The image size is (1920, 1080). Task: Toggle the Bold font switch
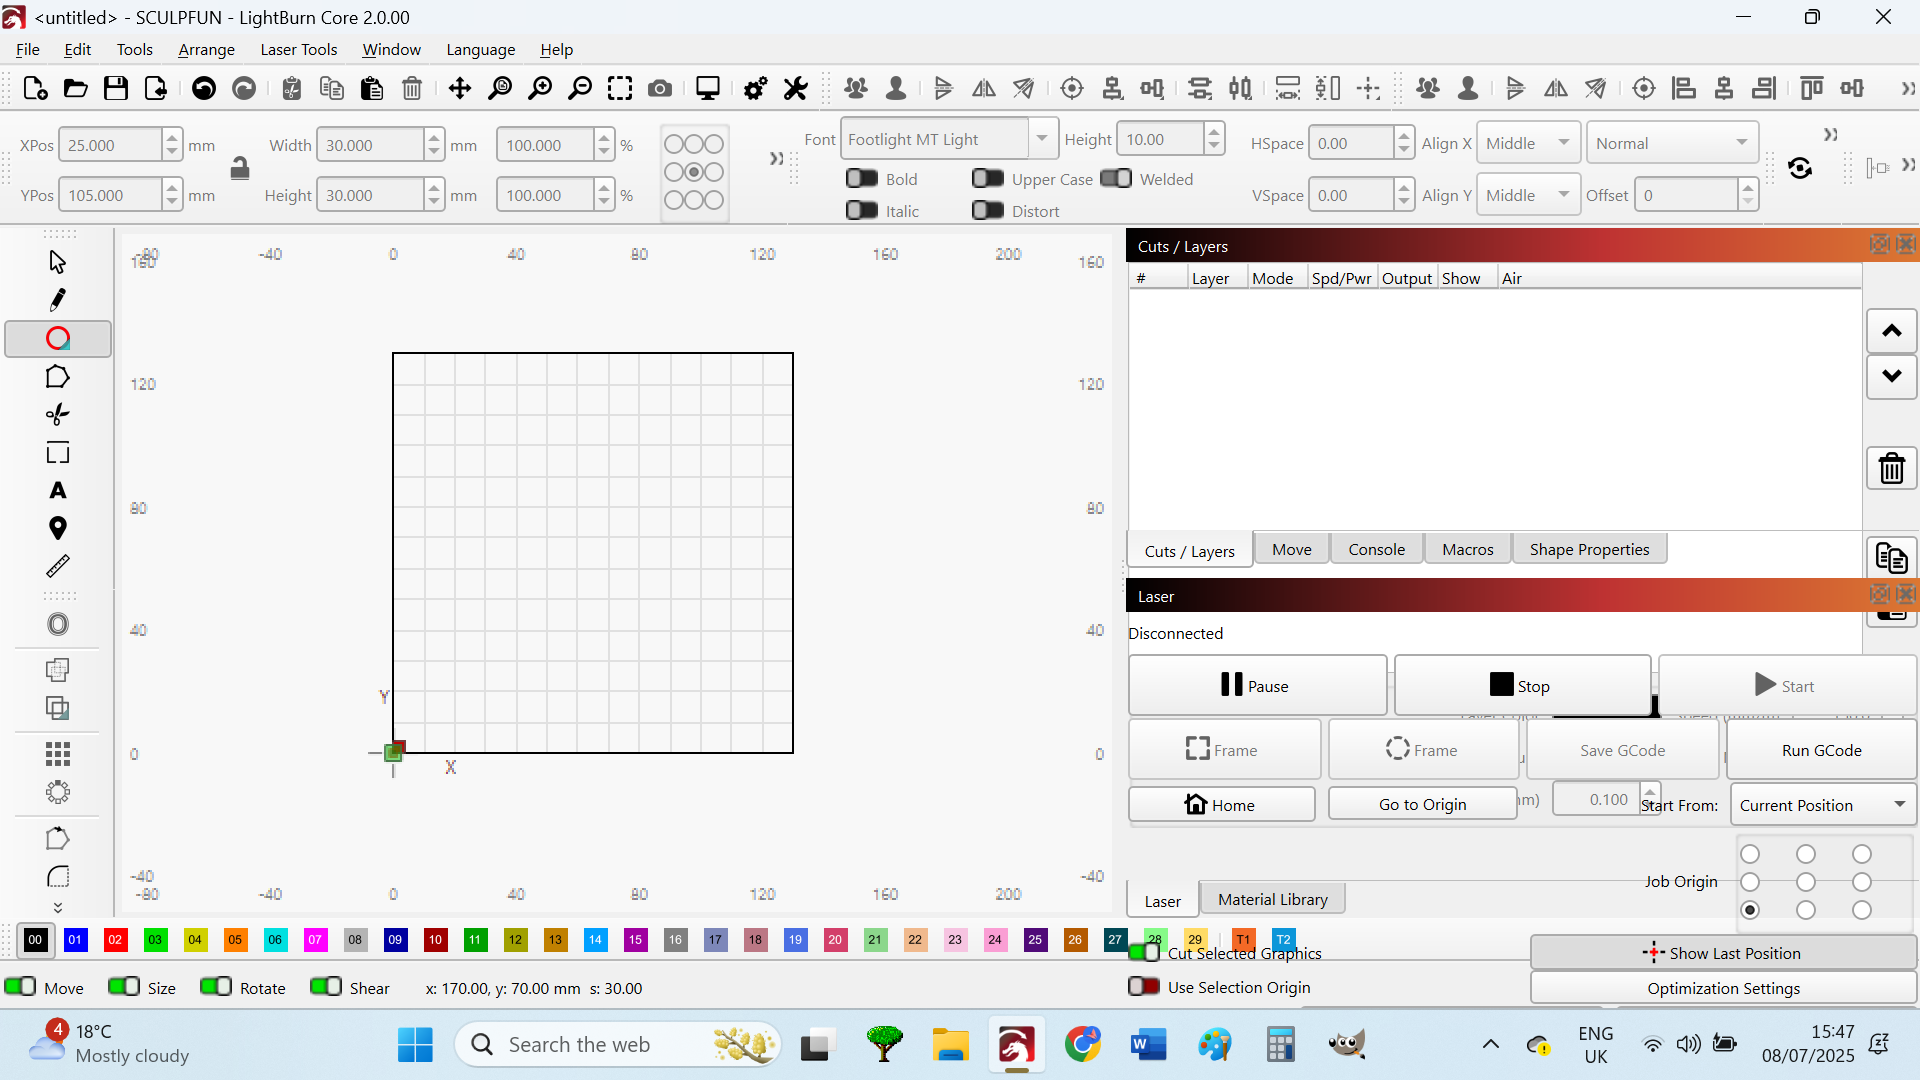click(862, 179)
